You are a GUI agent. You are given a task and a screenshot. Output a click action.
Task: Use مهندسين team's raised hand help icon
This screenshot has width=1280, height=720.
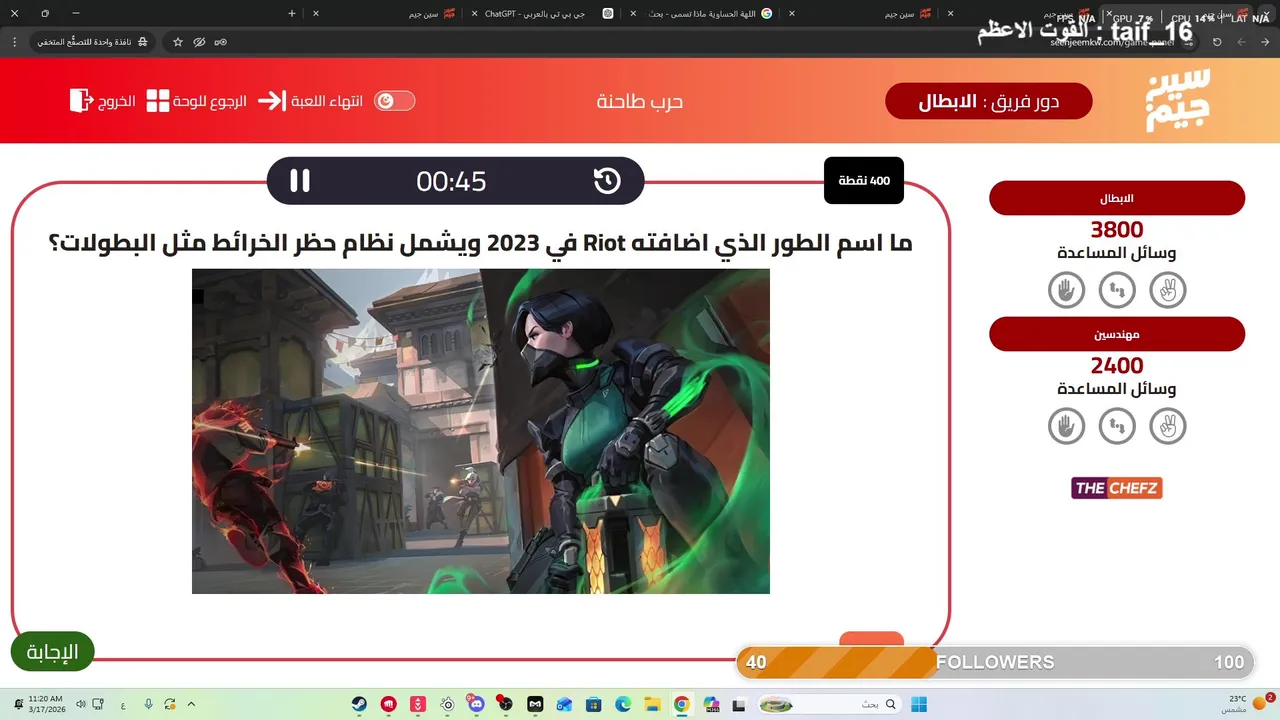pyautogui.click(x=1066, y=426)
